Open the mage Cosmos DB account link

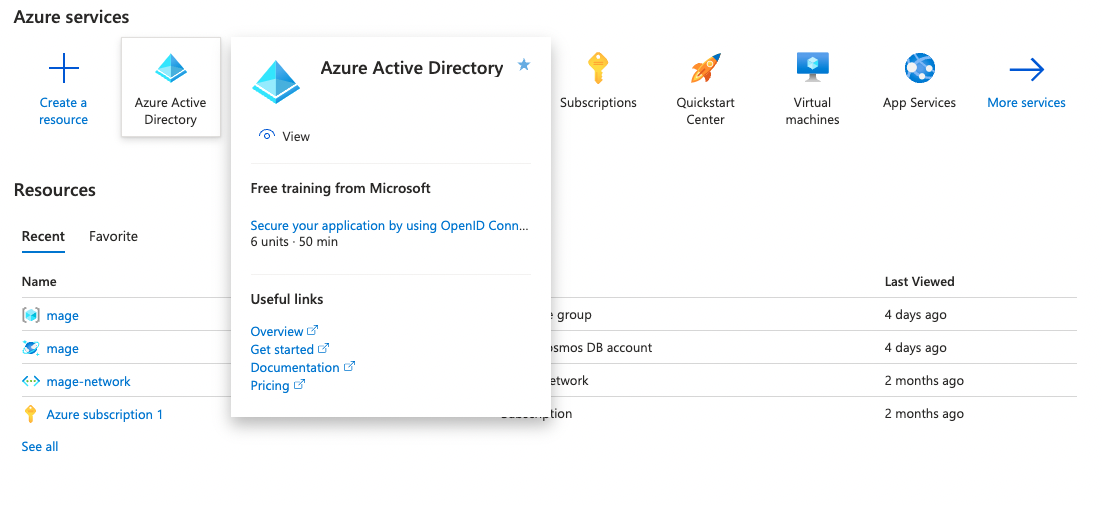[63, 348]
